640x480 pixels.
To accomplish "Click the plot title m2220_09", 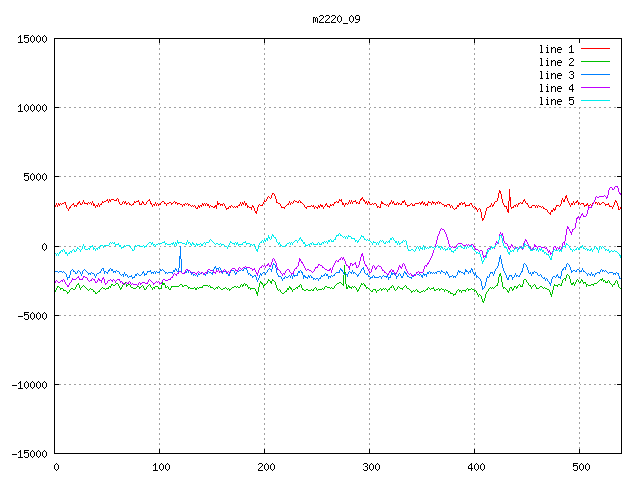I will pyautogui.click(x=337, y=19).
